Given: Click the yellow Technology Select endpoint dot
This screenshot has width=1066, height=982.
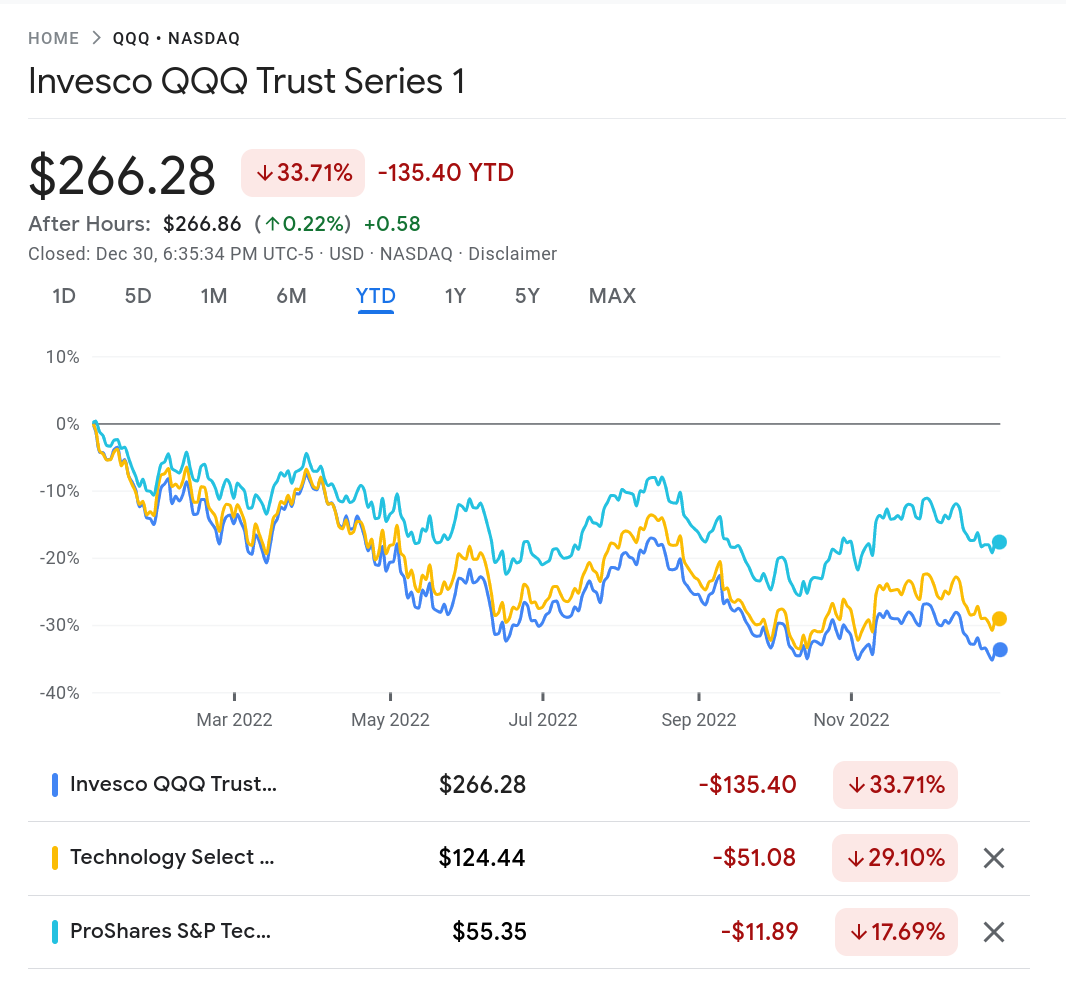Looking at the screenshot, I should pyautogui.click(x=999, y=619).
